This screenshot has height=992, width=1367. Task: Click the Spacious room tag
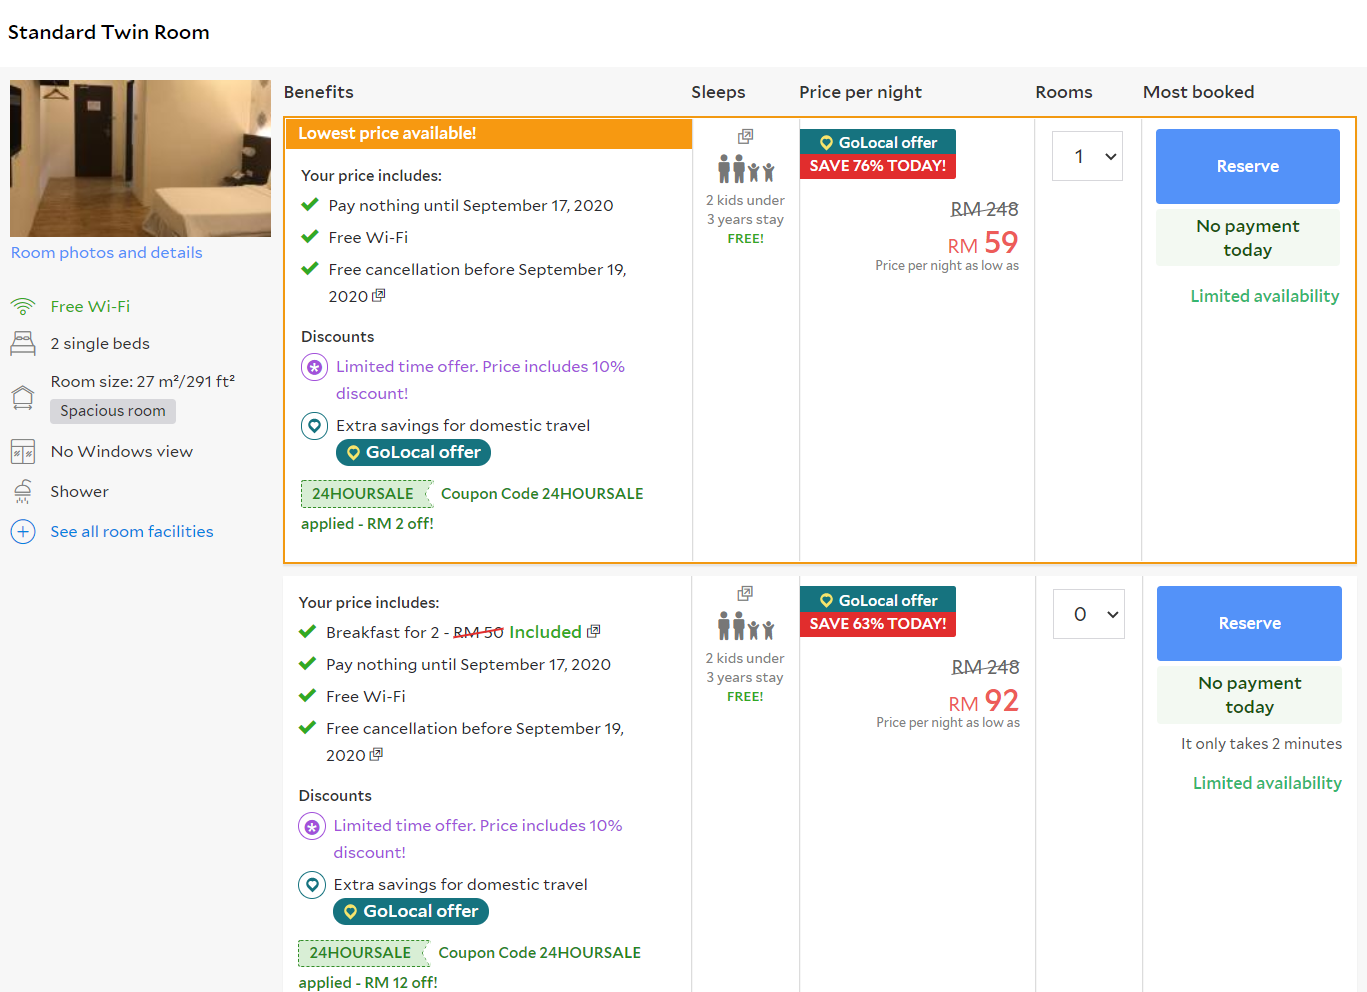pos(113,411)
